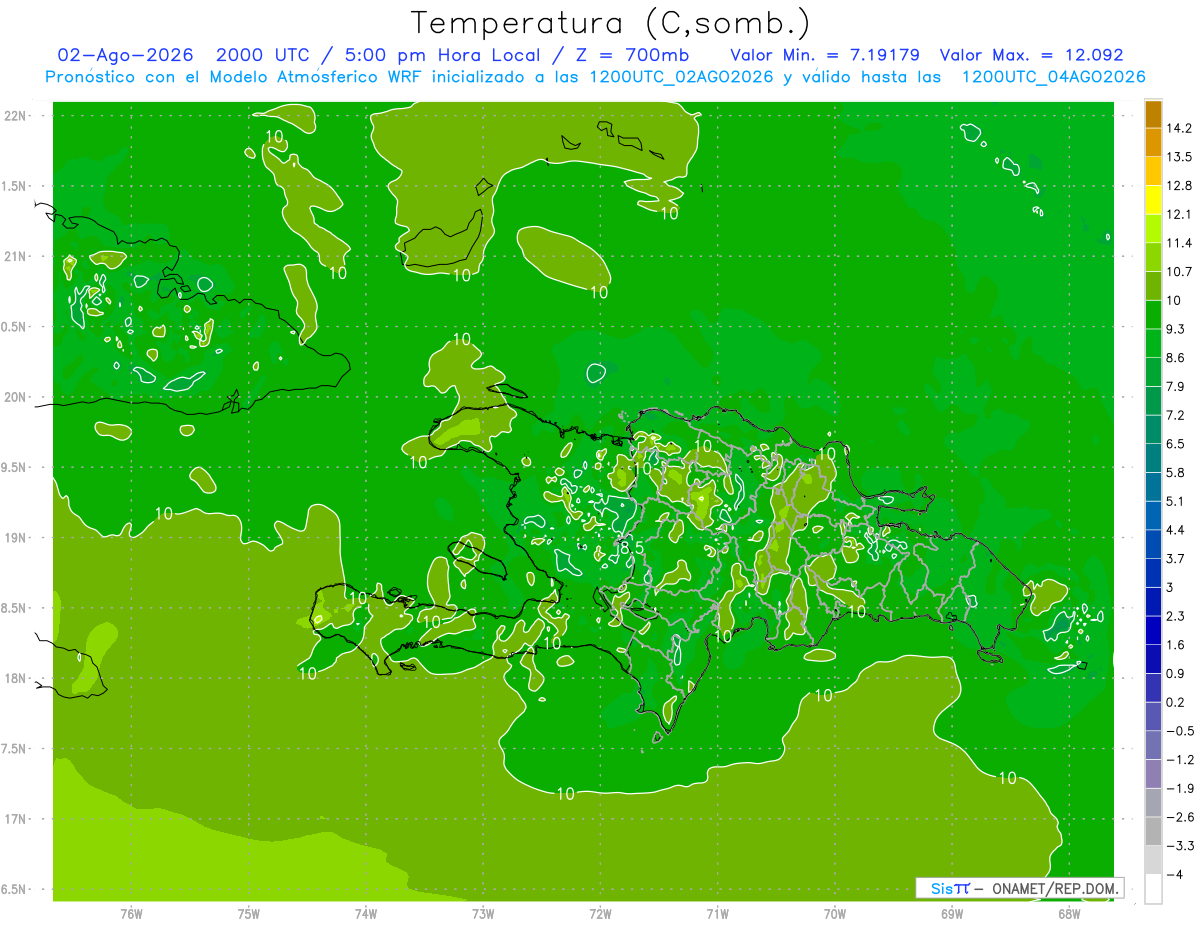The width and height of the screenshot is (1200, 927).
Task: Click the "69W" longitude tick label
Action: [952, 914]
